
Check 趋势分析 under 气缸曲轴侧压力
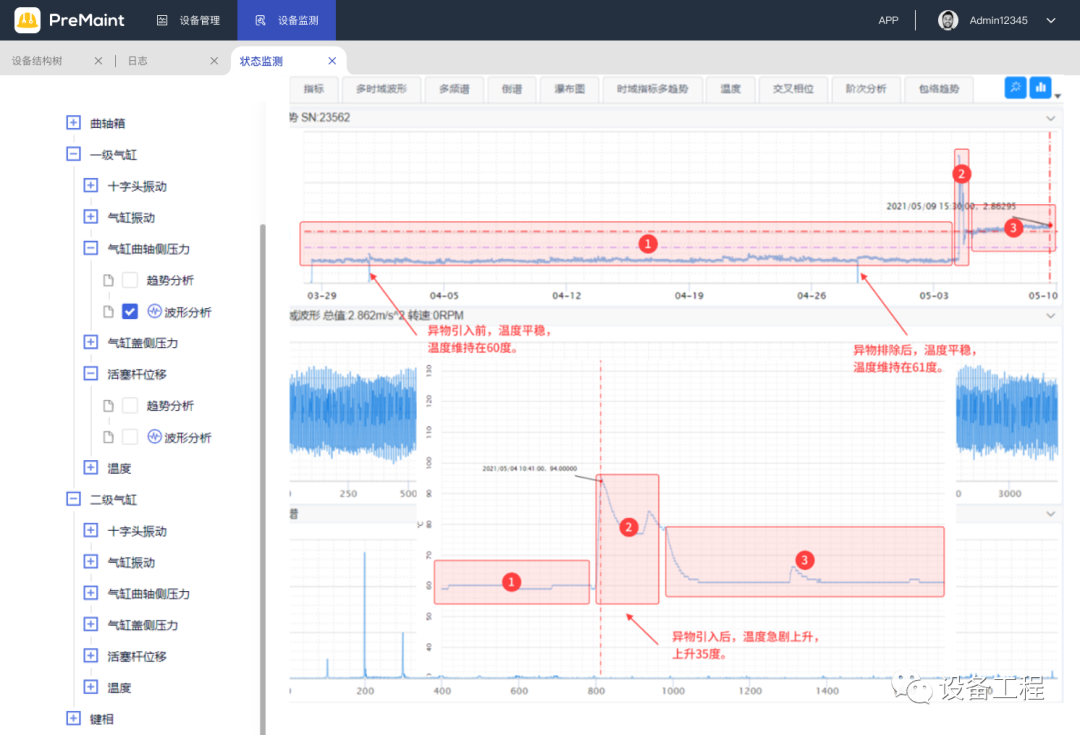(130, 280)
